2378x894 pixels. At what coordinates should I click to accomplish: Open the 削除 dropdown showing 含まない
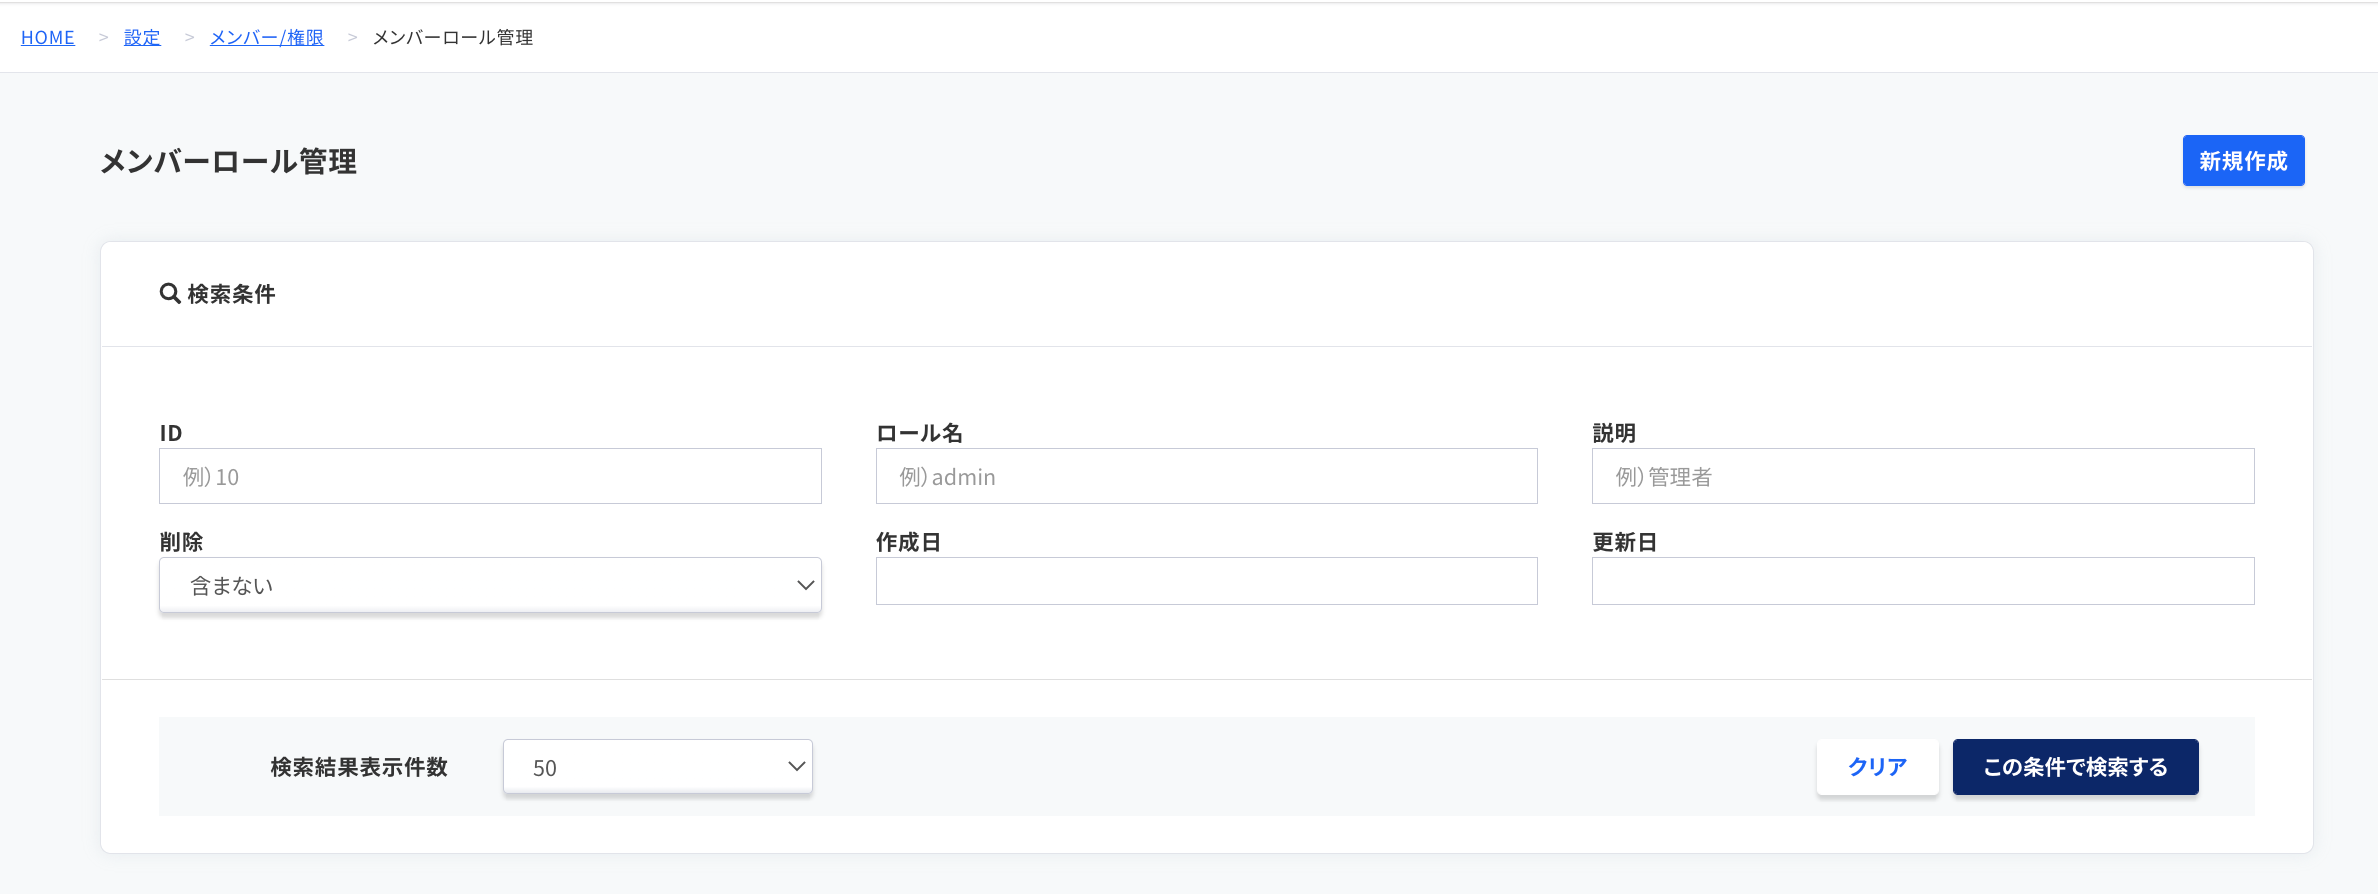pos(490,585)
